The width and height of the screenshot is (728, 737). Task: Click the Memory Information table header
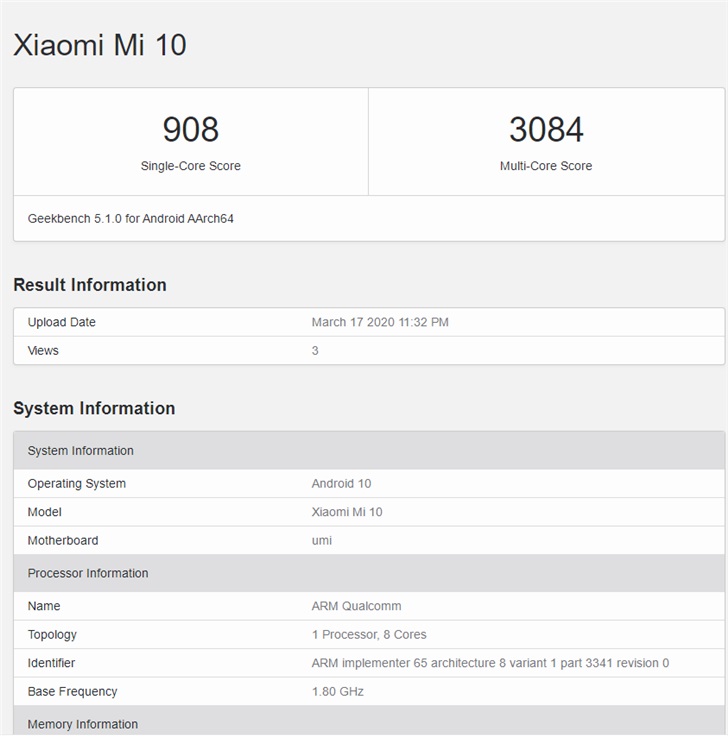pyautogui.click(x=83, y=724)
